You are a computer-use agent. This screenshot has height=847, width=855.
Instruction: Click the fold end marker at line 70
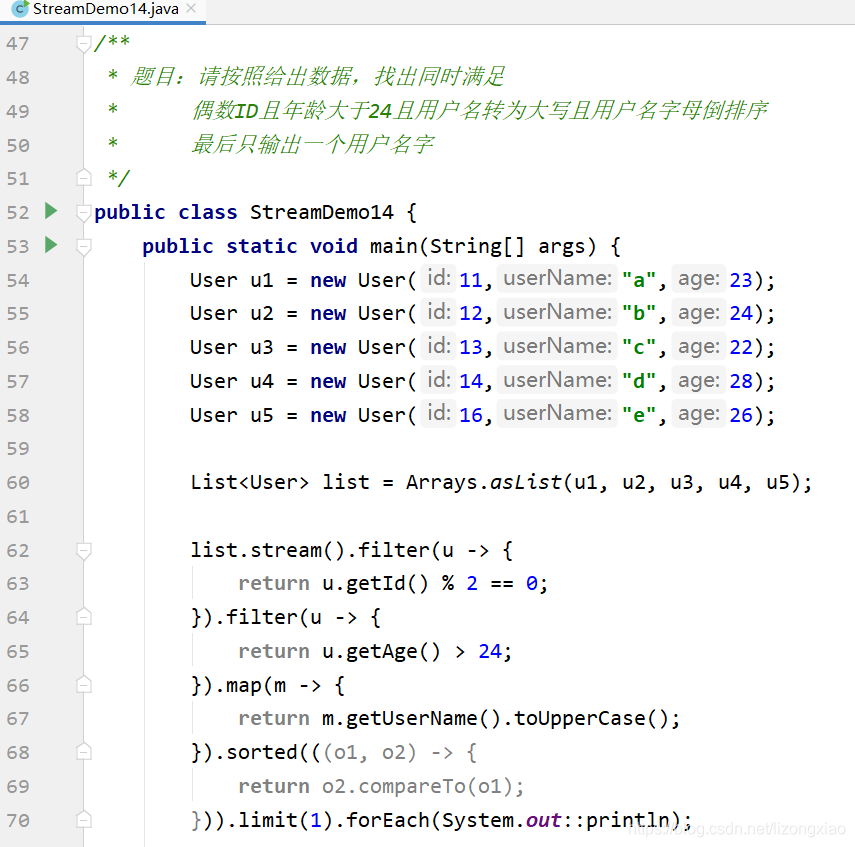coord(84,820)
